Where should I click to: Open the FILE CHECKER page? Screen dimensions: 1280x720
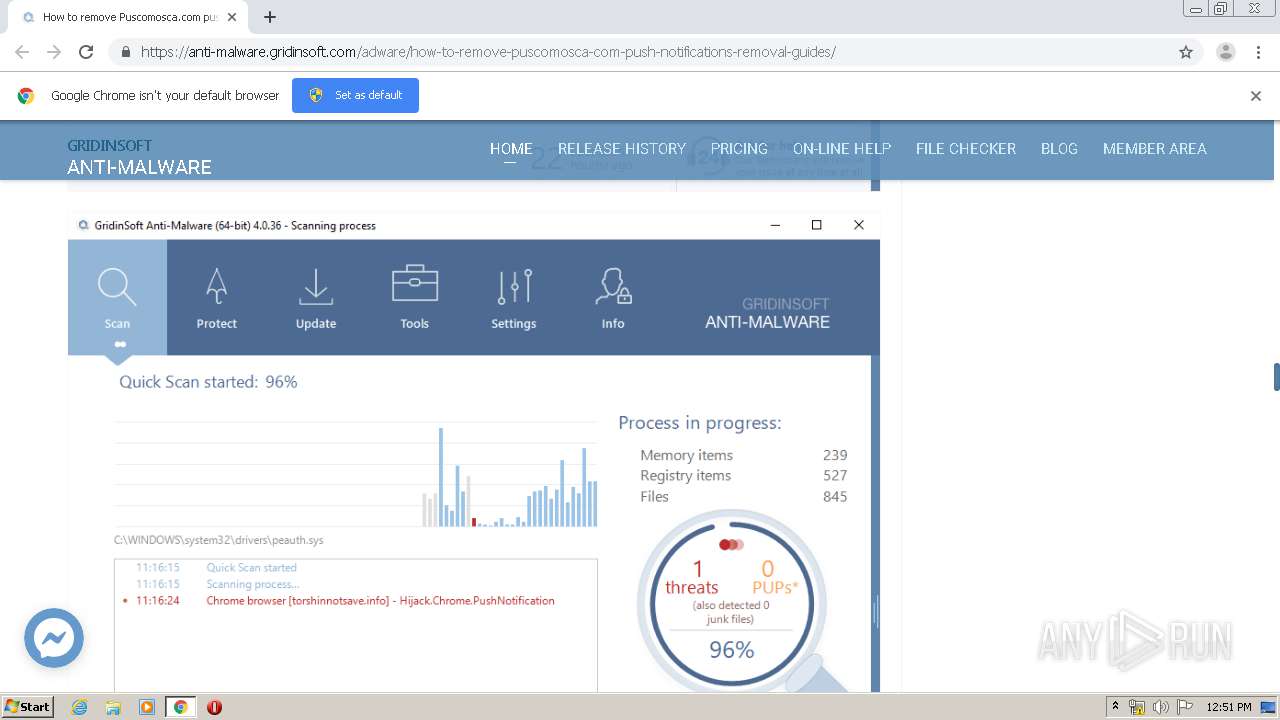pos(966,148)
